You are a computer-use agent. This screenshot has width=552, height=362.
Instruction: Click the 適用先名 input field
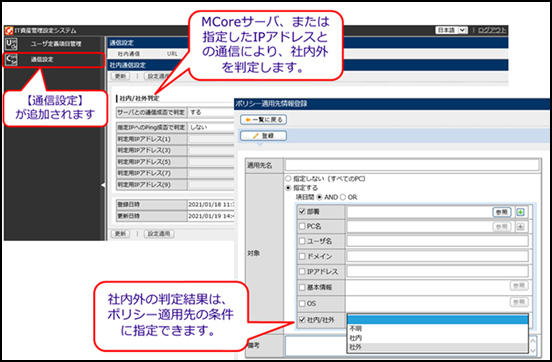[x=412, y=165]
